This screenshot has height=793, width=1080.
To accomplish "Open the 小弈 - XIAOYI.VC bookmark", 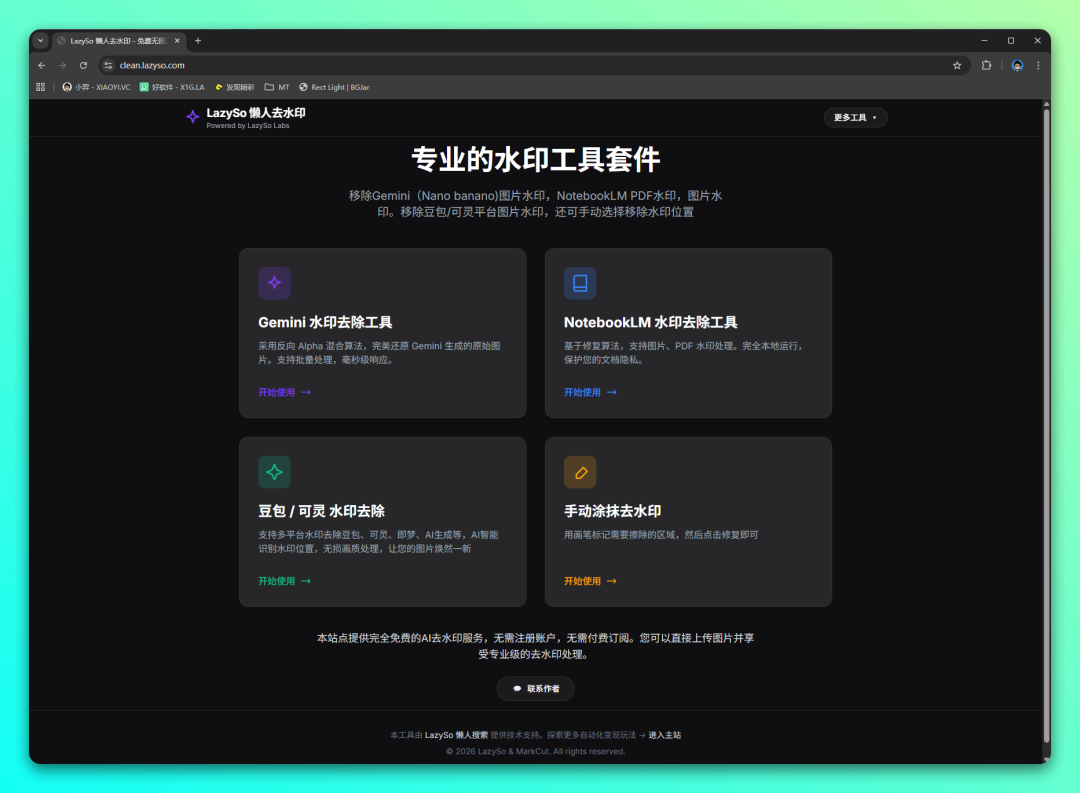I will coord(96,87).
